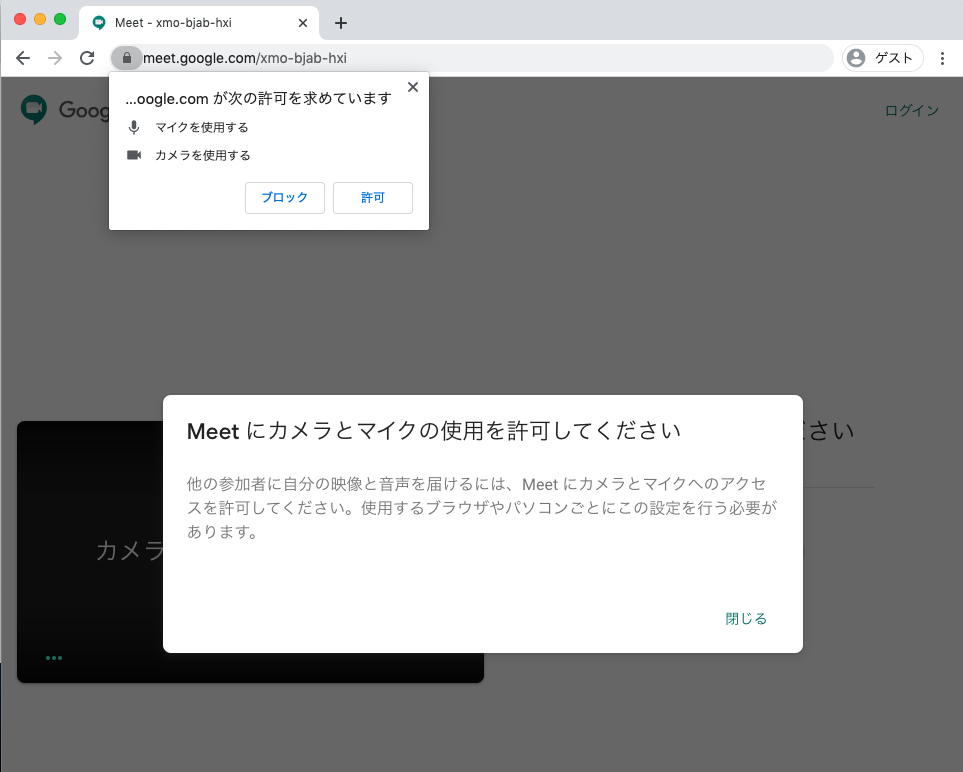963x772 pixels.
Task: Click the browser forward arrow
Action: [x=55, y=58]
